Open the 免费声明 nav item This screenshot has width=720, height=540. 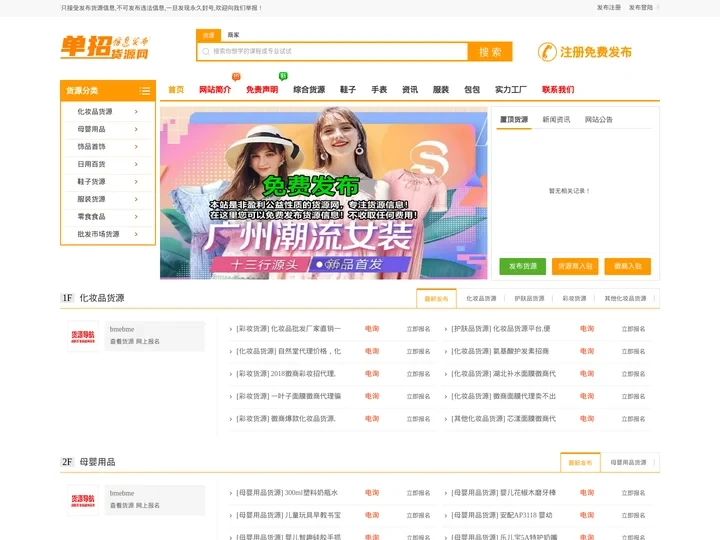[262, 90]
